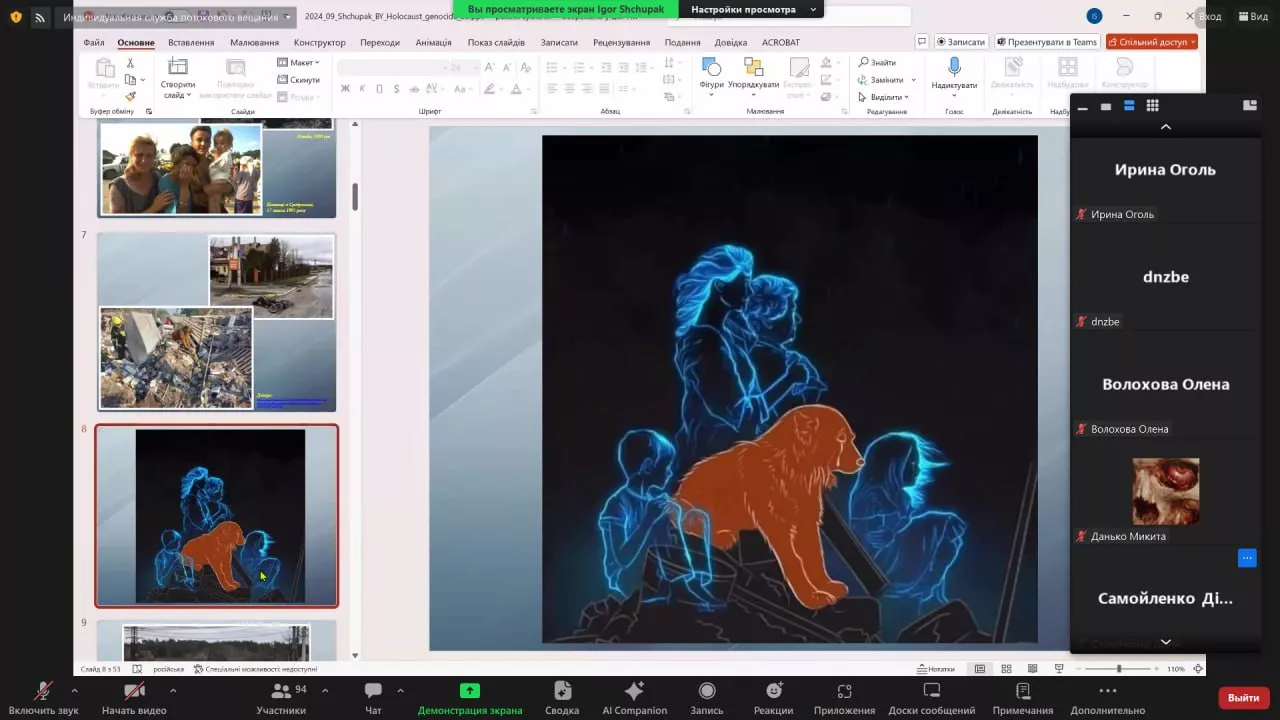
Task: Switch to Slide Sorter view
Action: [1006, 669]
